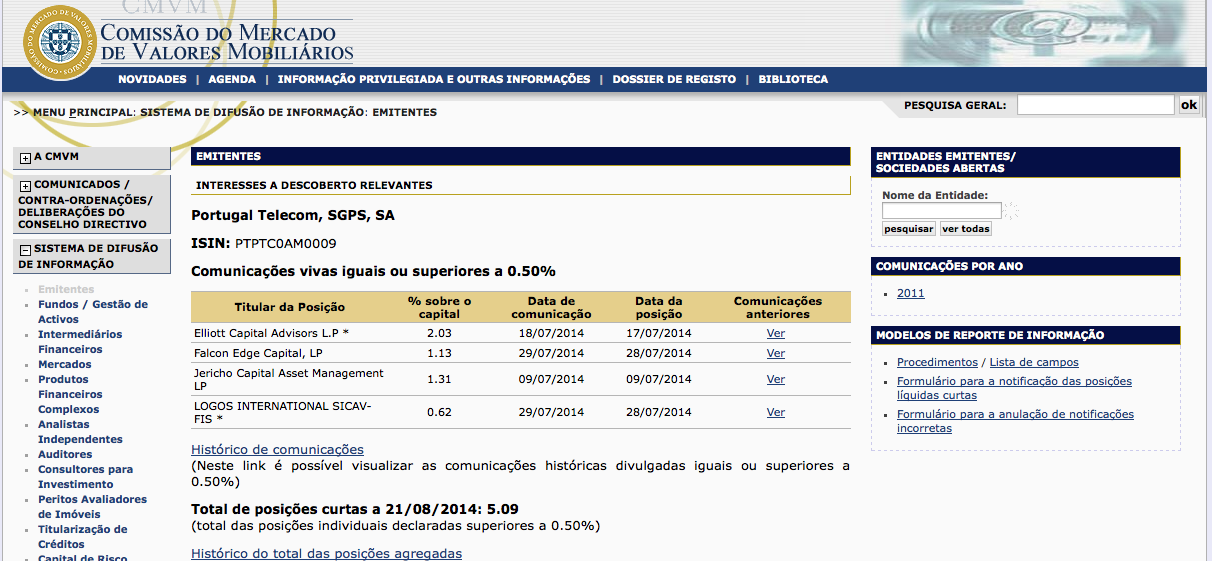The height and width of the screenshot is (561, 1212).
Task: Click Ver for Falcon Edge Capital, LP
Action: point(776,353)
